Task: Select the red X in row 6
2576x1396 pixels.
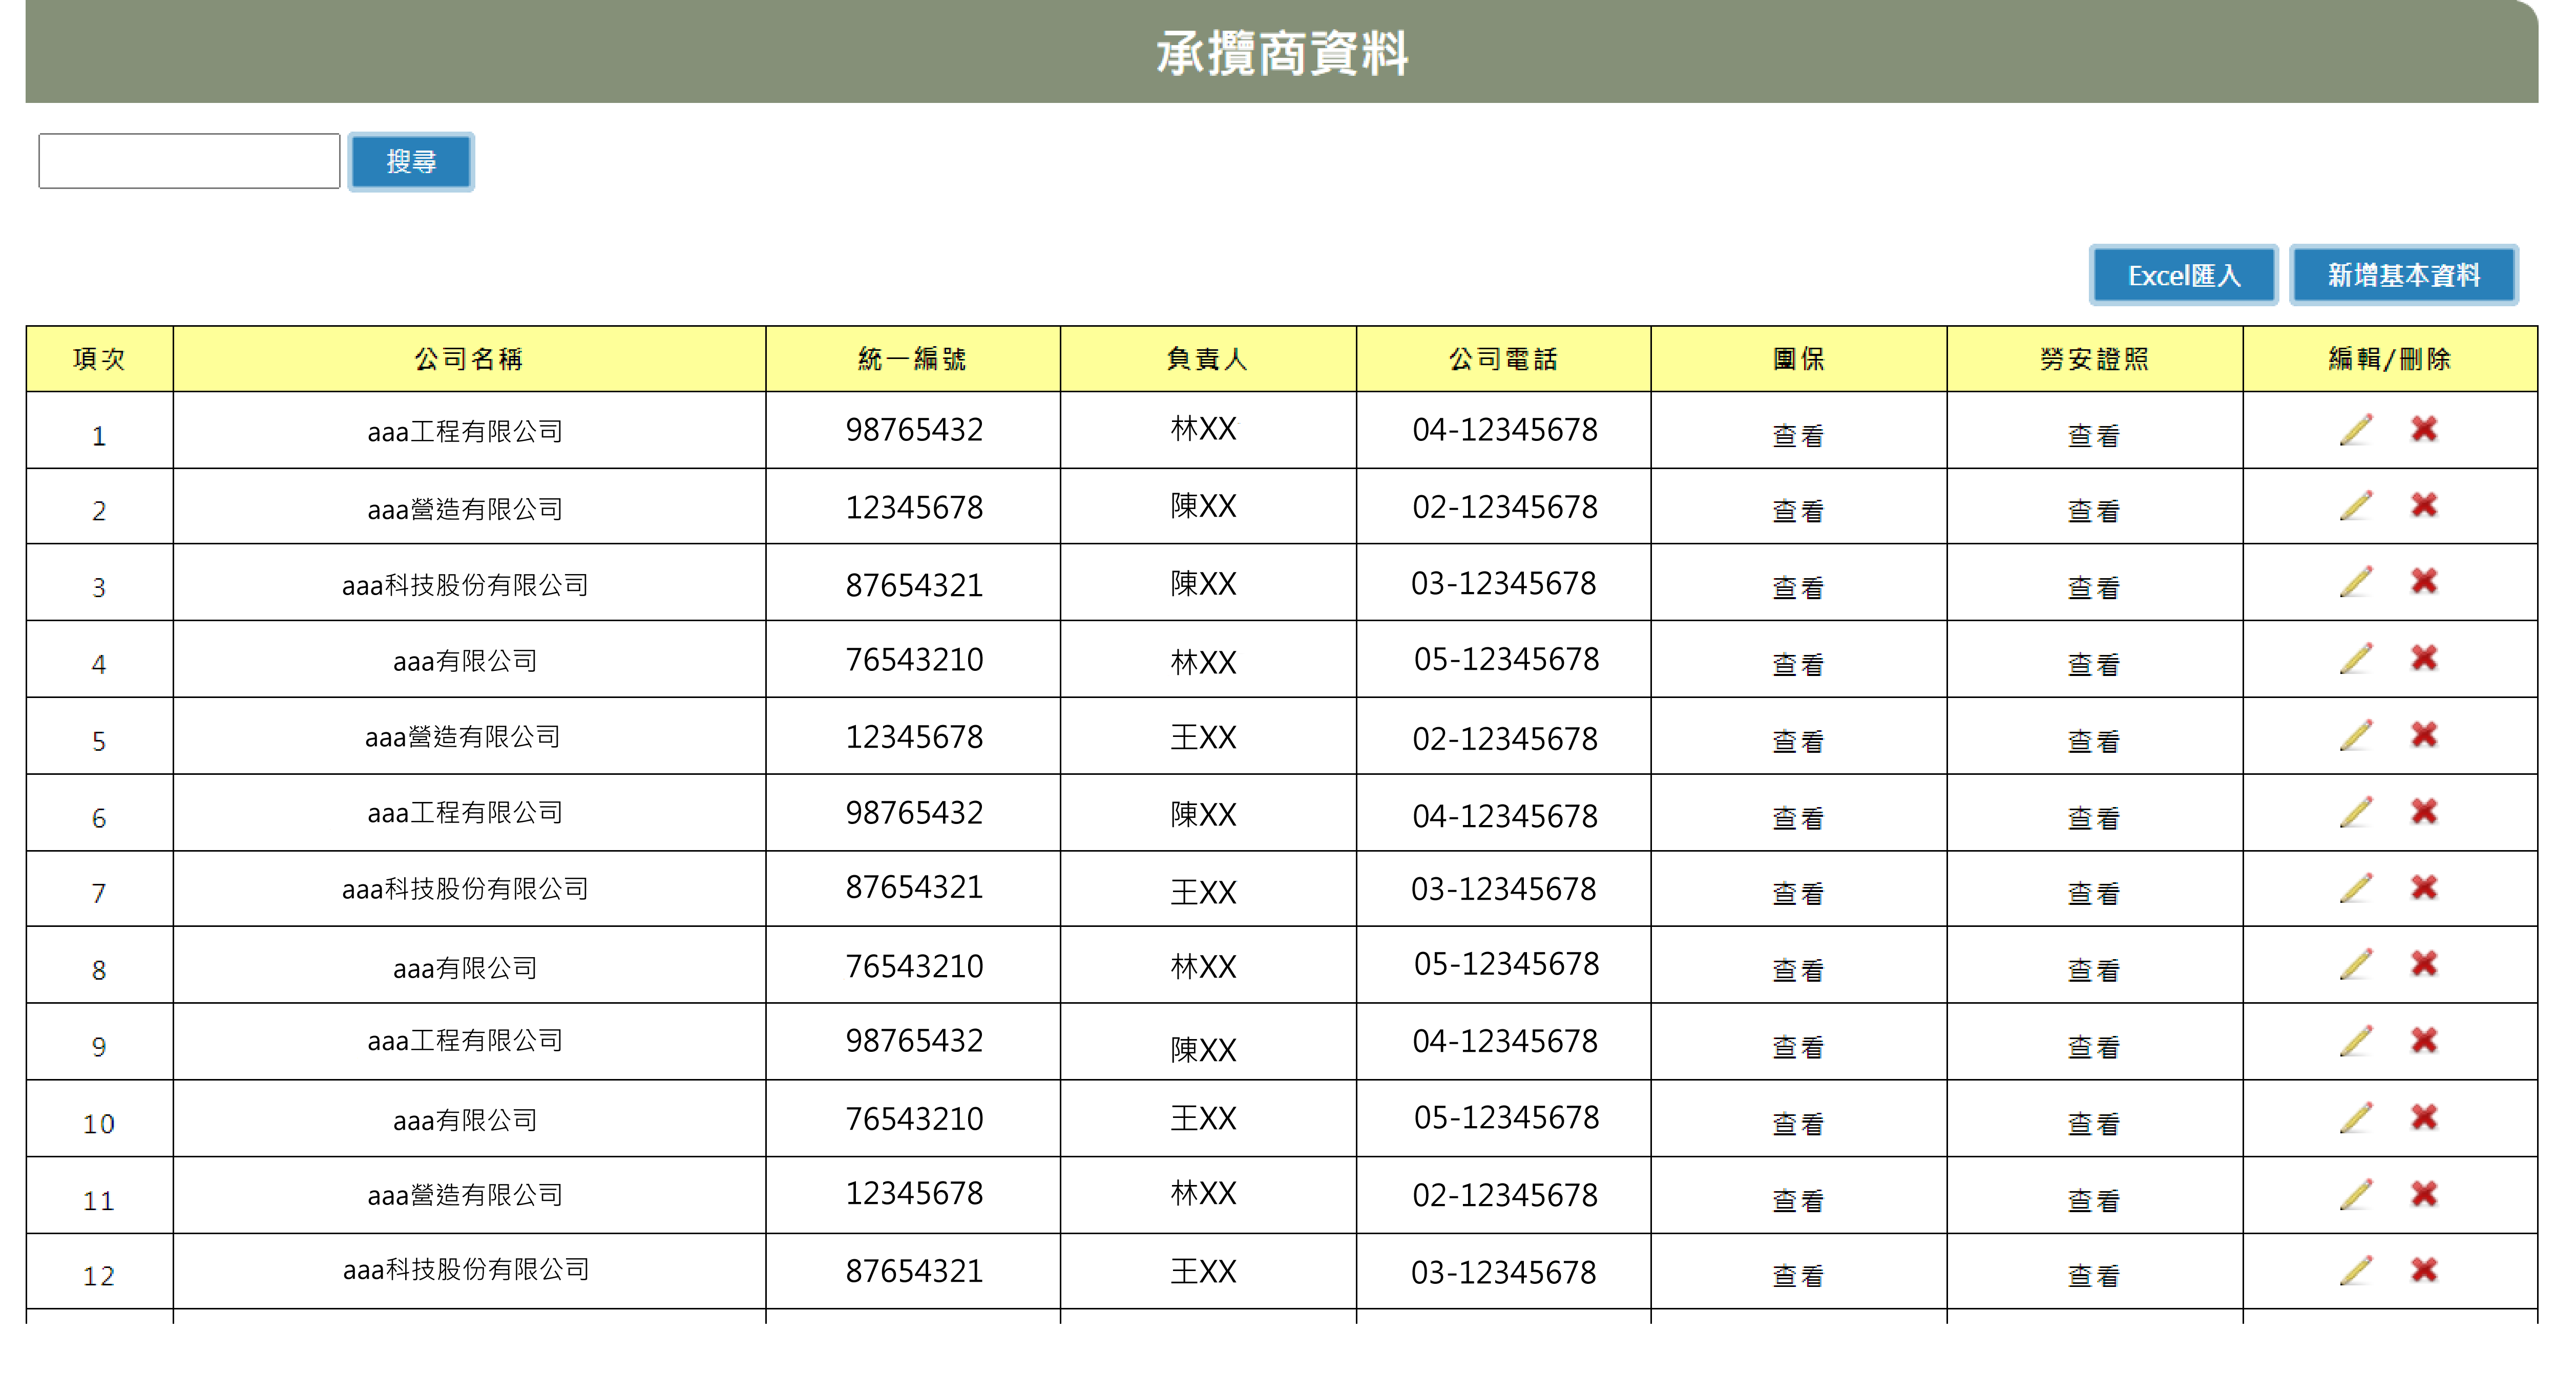Action: tap(2424, 811)
